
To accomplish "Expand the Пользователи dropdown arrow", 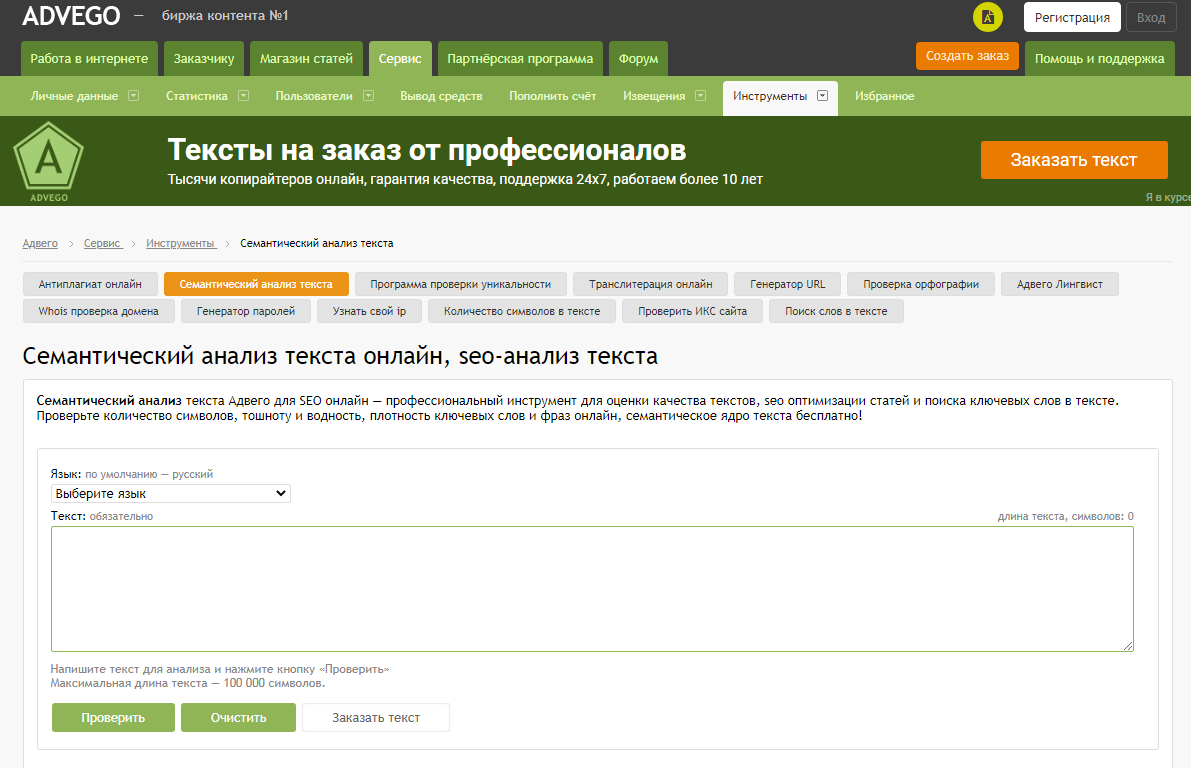I will pyautogui.click(x=368, y=96).
